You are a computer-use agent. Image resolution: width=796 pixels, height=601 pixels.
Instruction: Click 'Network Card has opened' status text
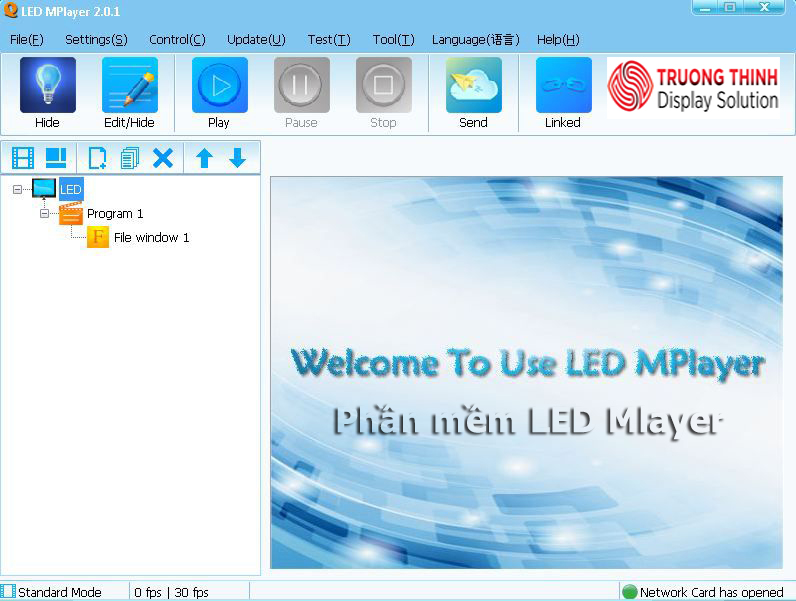[712, 592]
